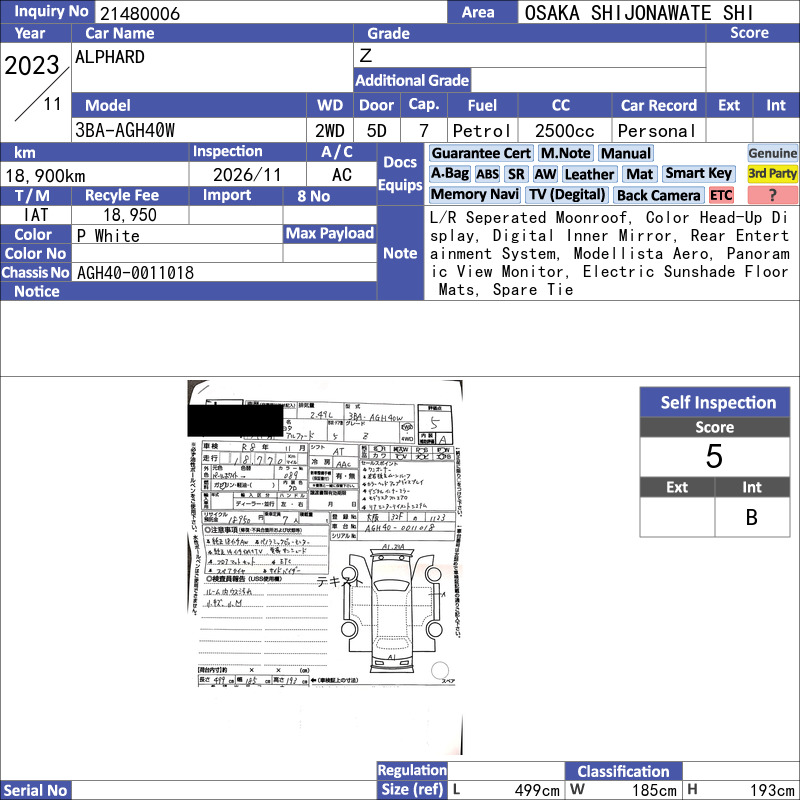The width and height of the screenshot is (800, 800).
Task: Click the height value 193cm
Action: point(772,790)
